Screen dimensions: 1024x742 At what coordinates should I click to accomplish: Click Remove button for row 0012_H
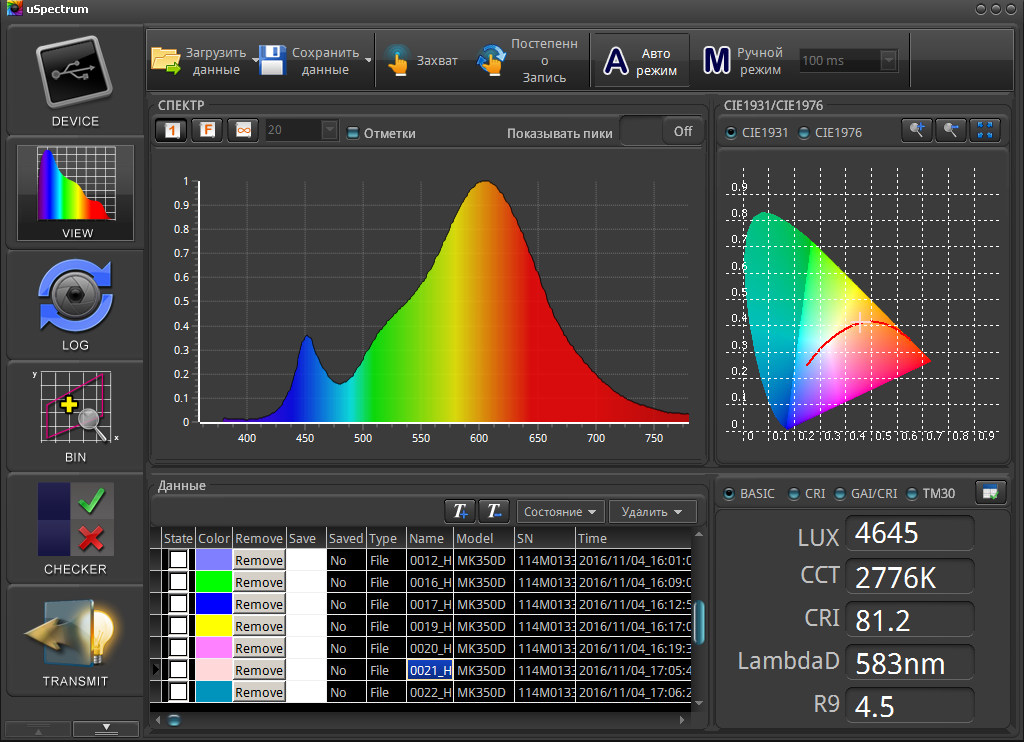[259, 560]
